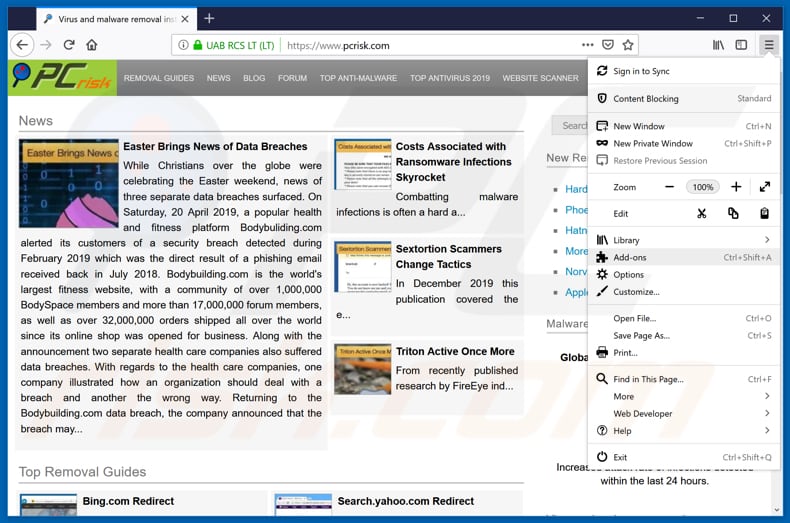790x523 pixels.
Task: Go to the Firefox home page icon
Action: click(x=92, y=45)
